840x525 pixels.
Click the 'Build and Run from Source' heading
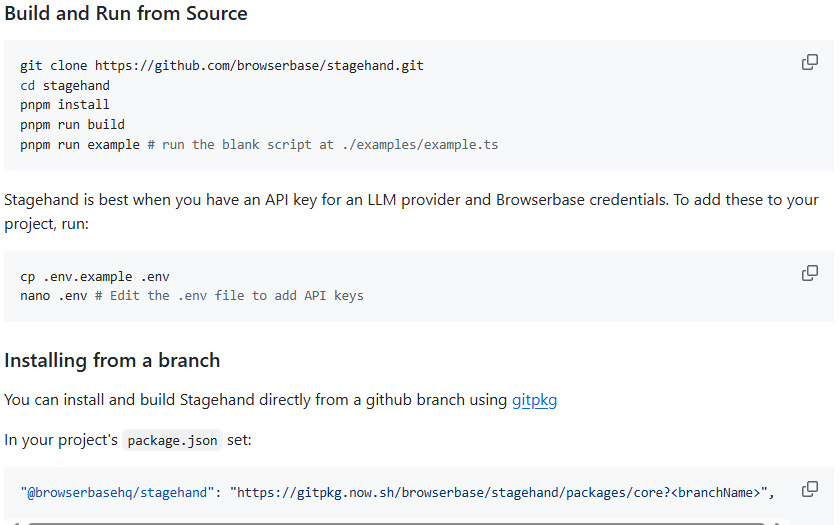point(126,13)
